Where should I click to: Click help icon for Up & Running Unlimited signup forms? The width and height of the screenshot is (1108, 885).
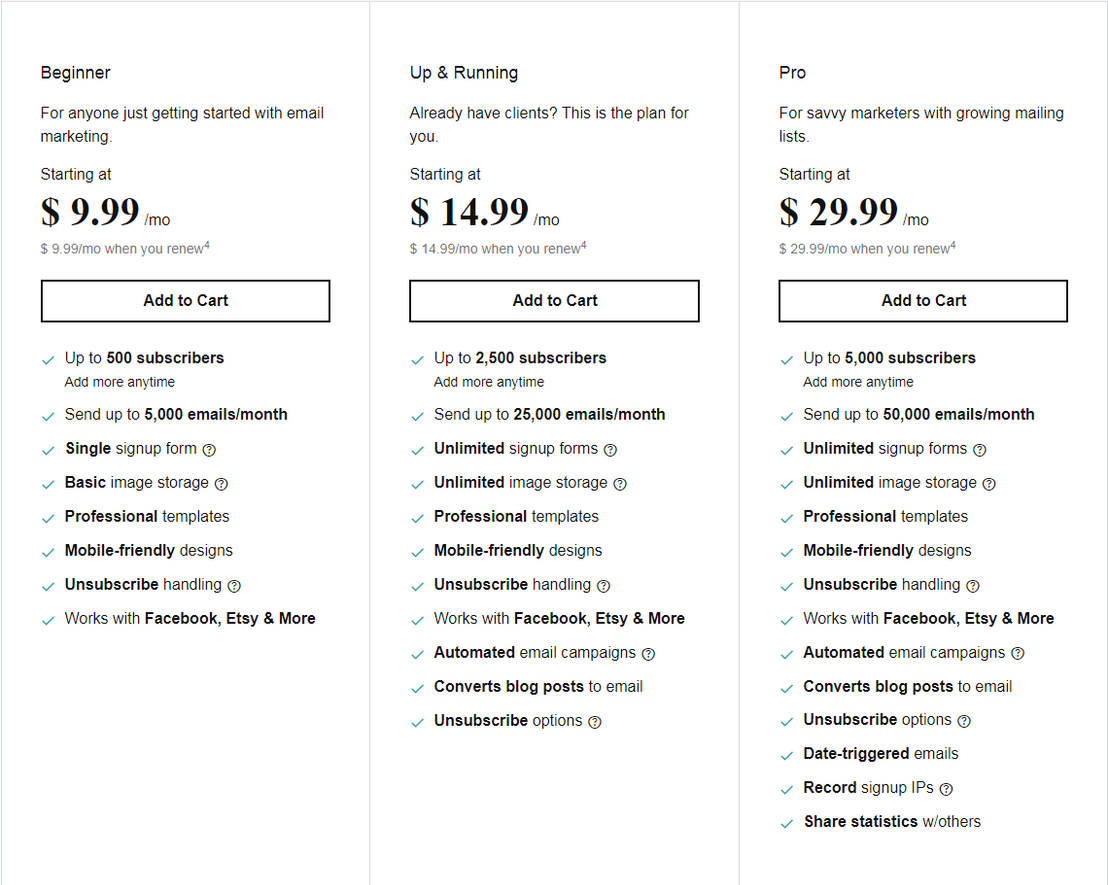610,450
